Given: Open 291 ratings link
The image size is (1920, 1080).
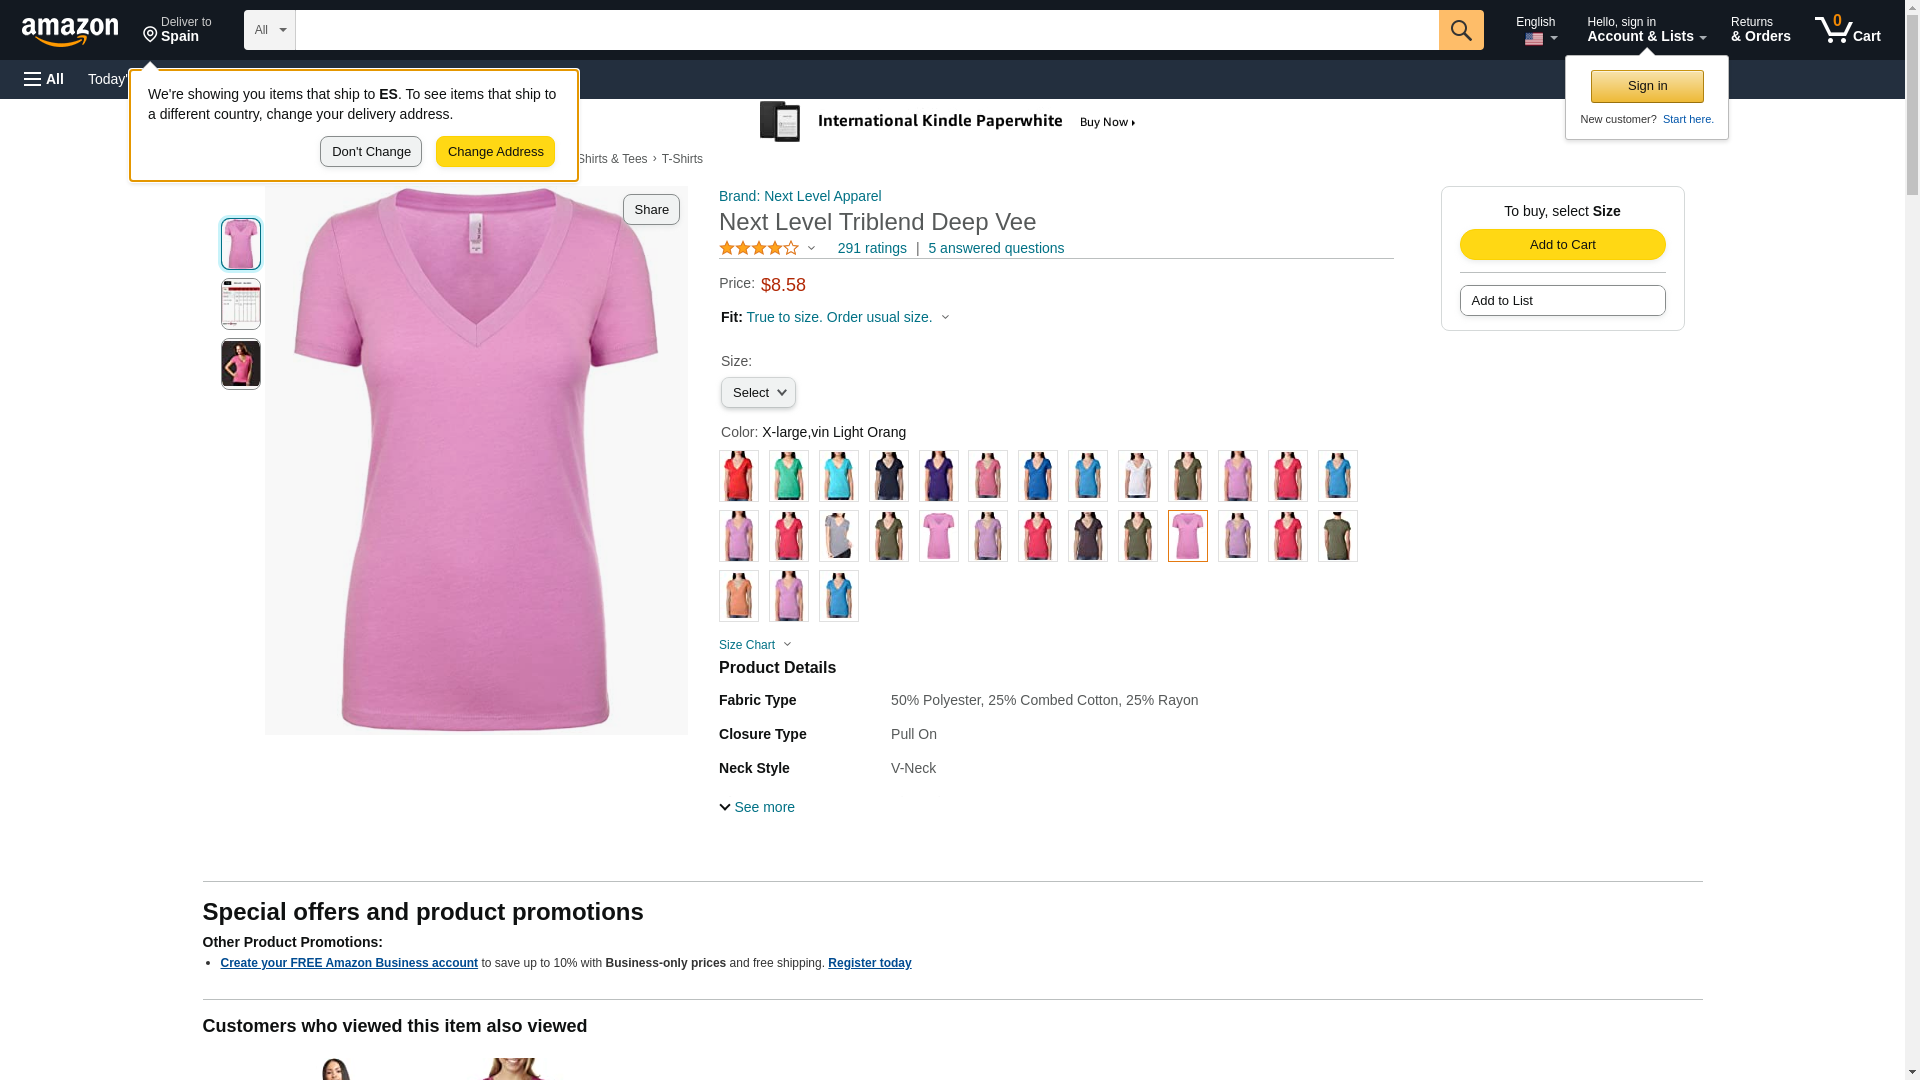Looking at the screenshot, I should click(x=871, y=248).
